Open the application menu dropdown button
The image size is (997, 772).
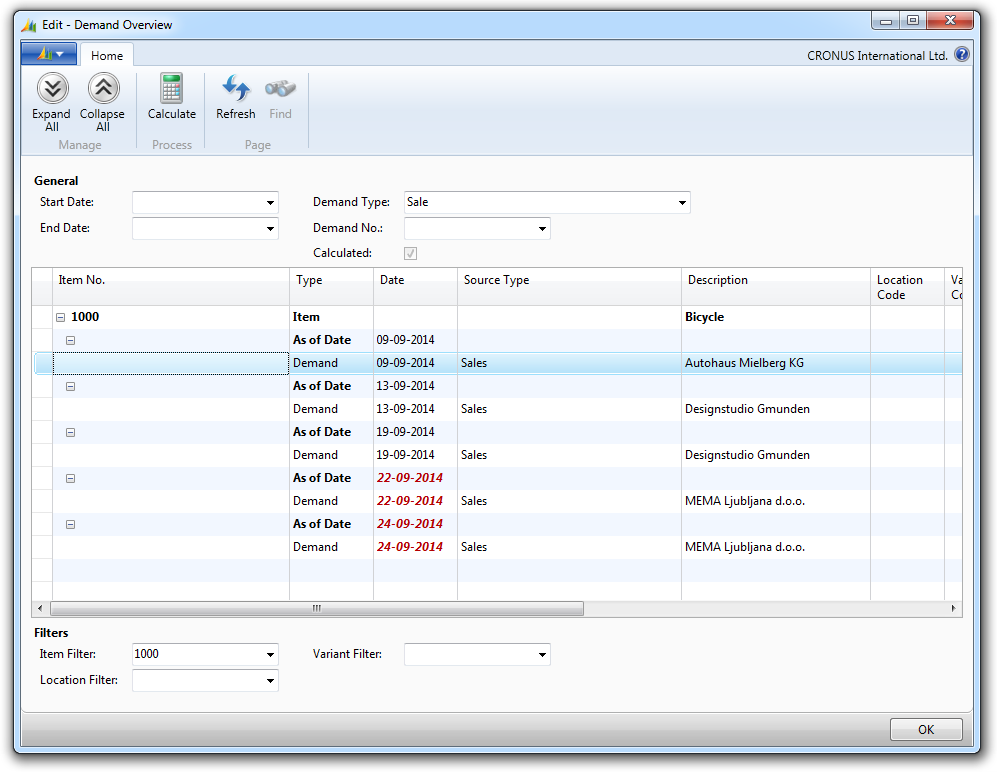pyautogui.click(x=49, y=54)
